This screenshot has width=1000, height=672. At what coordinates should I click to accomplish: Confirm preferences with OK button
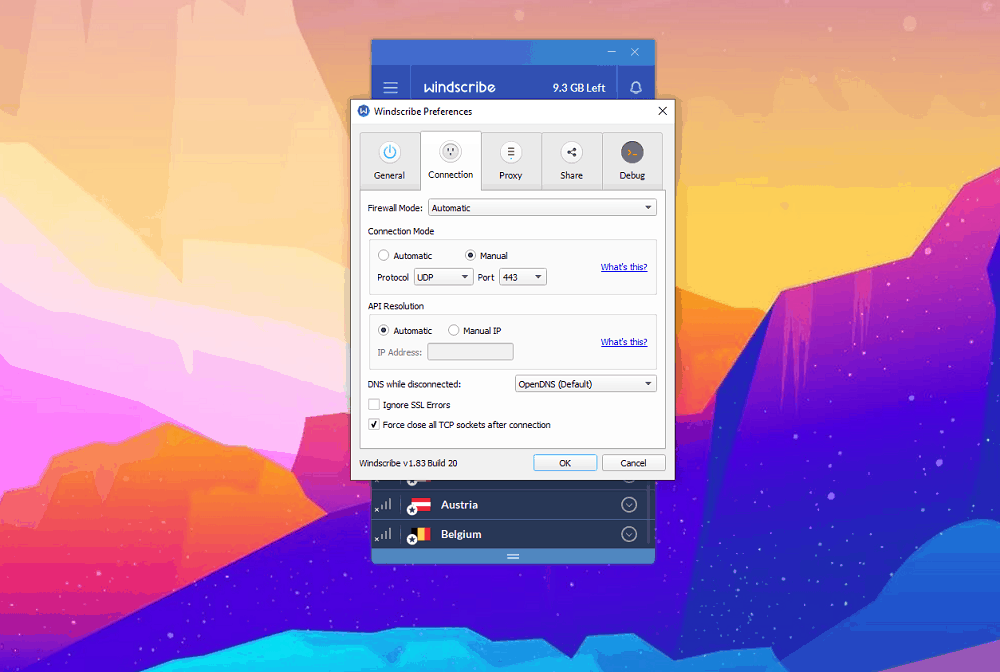pyautogui.click(x=565, y=463)
